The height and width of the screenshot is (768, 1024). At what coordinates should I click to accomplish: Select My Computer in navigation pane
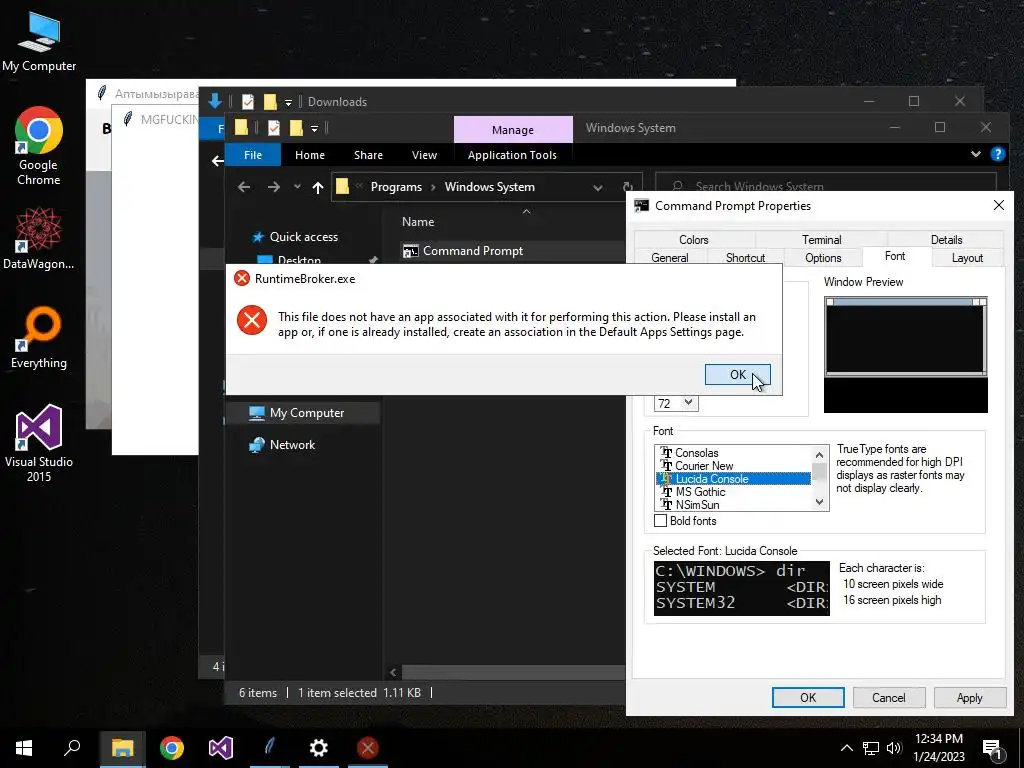pos(307,413)
